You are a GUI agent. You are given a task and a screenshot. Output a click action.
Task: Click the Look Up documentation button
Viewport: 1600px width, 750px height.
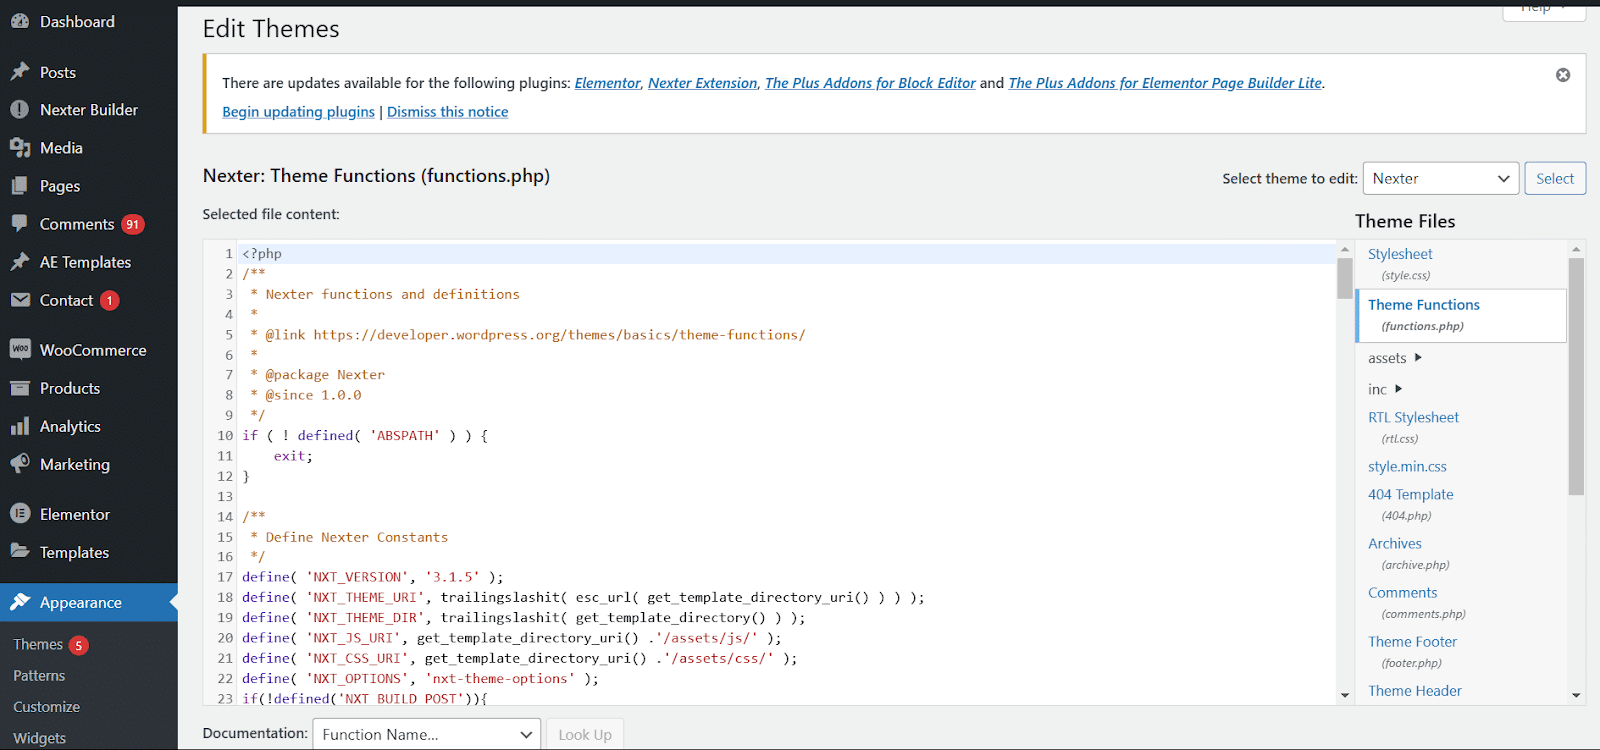pos(585,734)
